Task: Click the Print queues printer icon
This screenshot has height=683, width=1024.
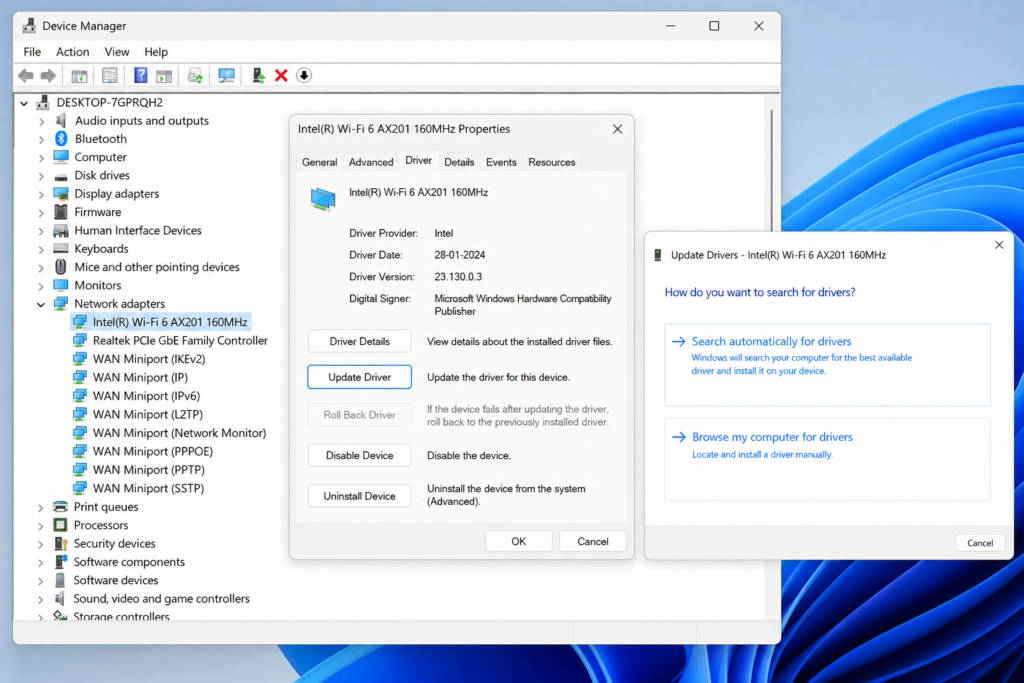Action: (x=60, y=507)
